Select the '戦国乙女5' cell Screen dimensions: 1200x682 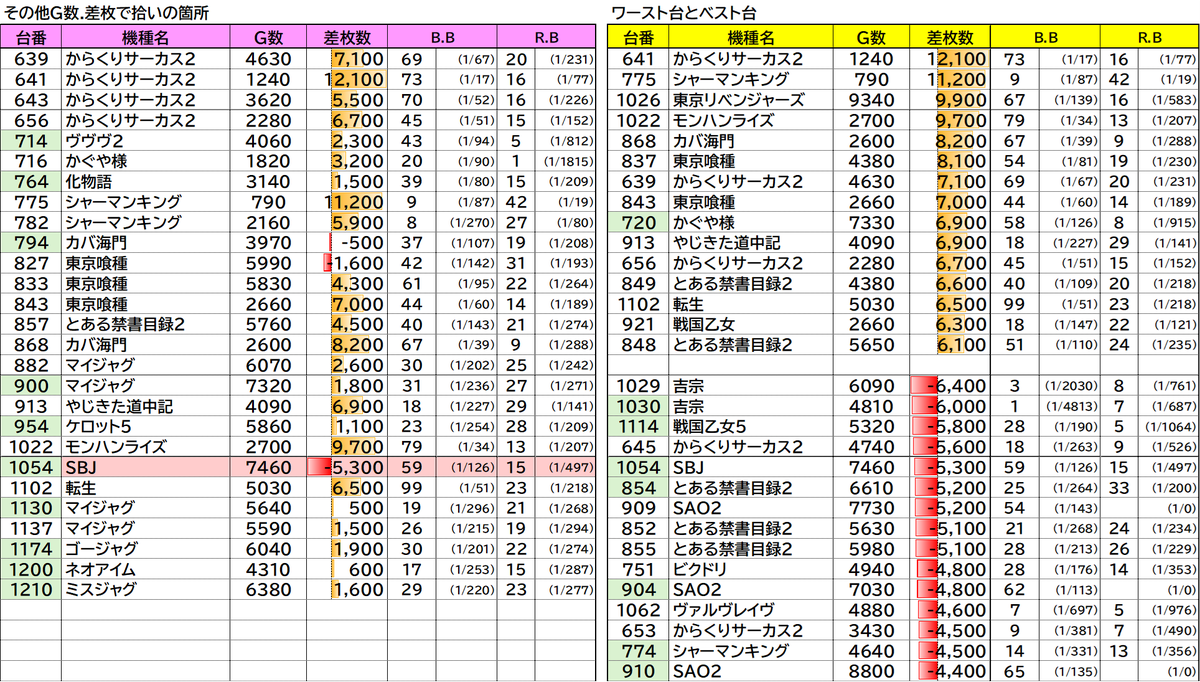(751, 426)
